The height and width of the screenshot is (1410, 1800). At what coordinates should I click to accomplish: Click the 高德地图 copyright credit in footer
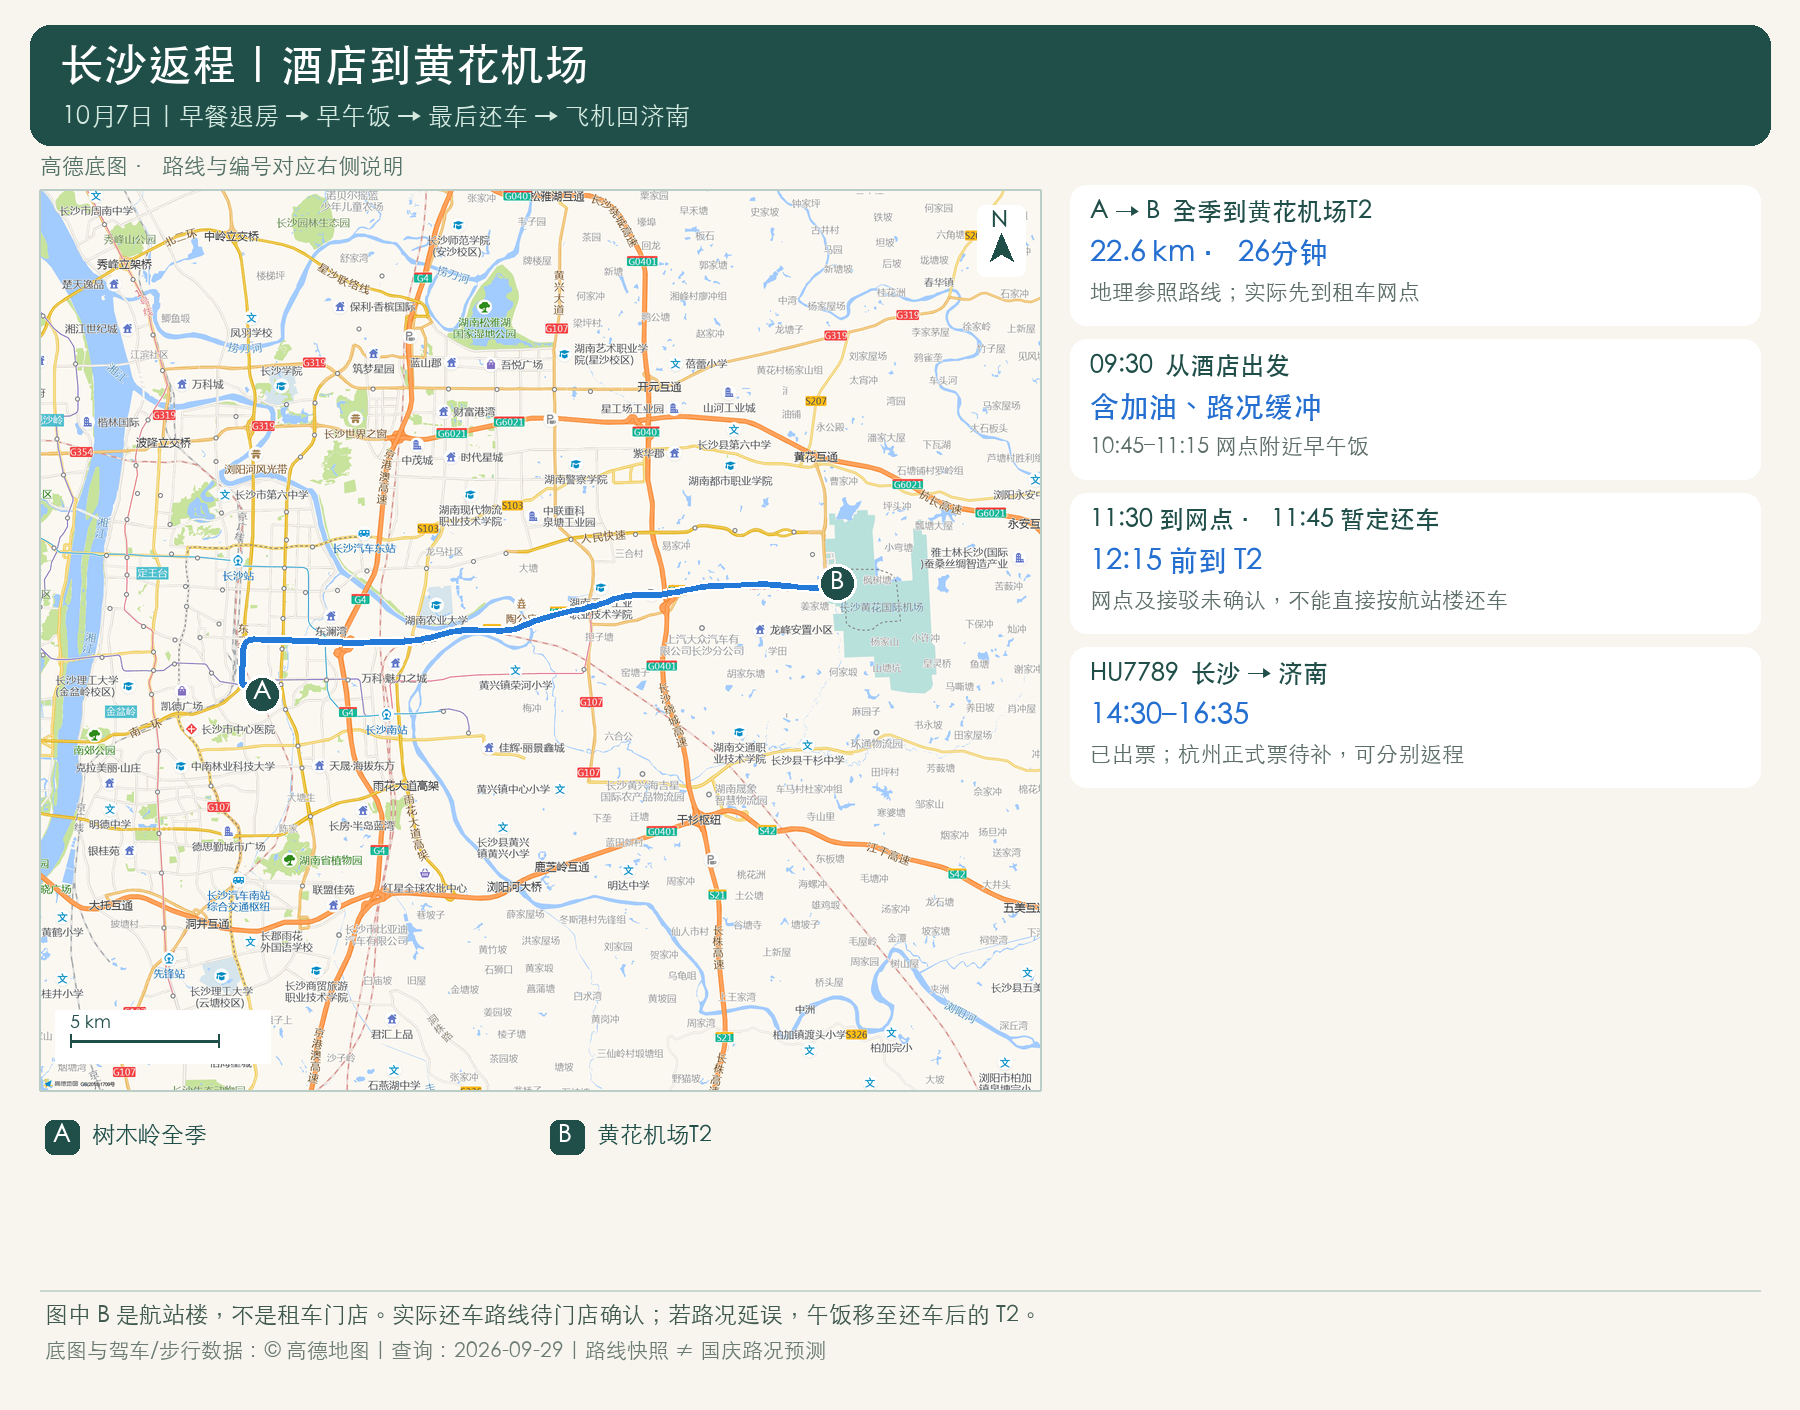(x=317, y=1350)
